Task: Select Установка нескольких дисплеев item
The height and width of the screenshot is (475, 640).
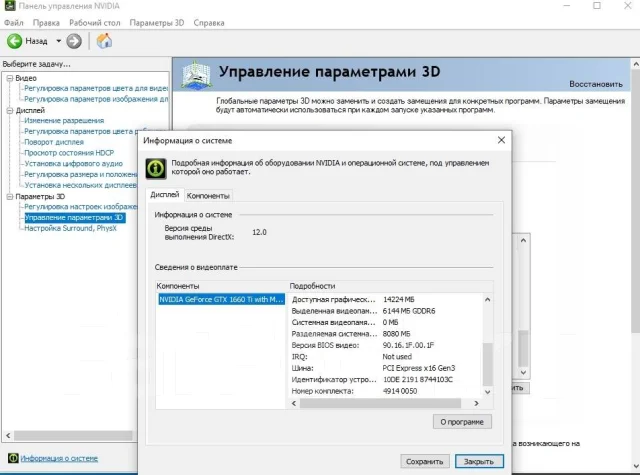Action: click(x=80, y=185)
